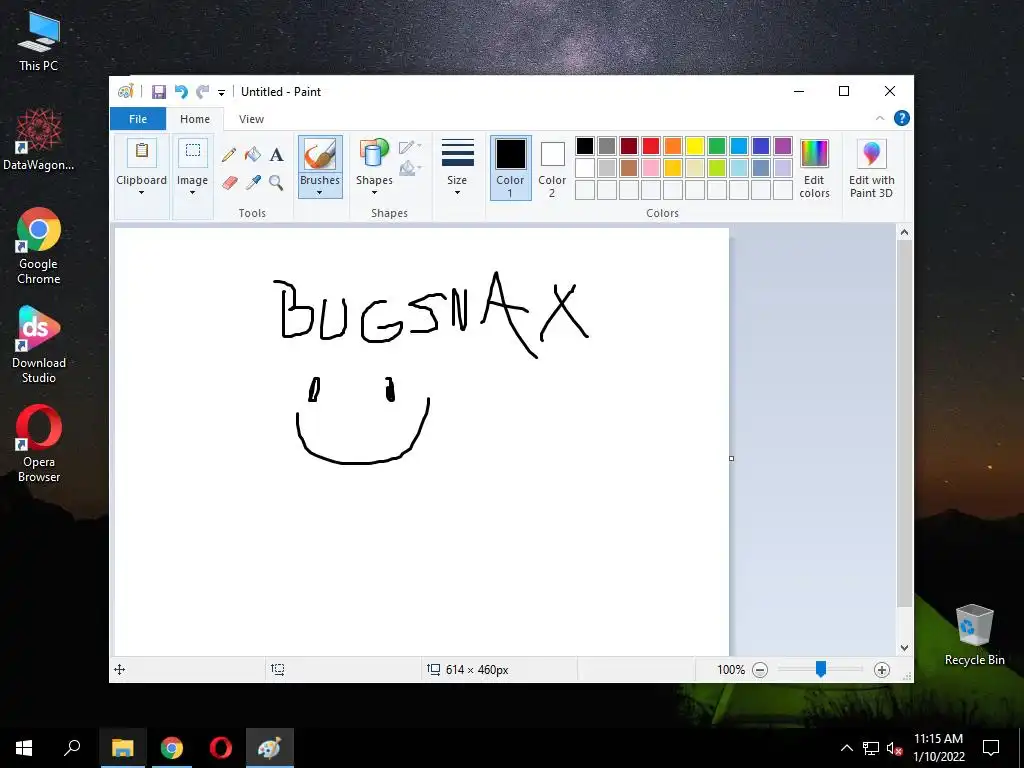The width and height of the screenshot is (1024, 768).
Task: Open the Customize Quick Access Toolbar arrow
Action: 221,93
